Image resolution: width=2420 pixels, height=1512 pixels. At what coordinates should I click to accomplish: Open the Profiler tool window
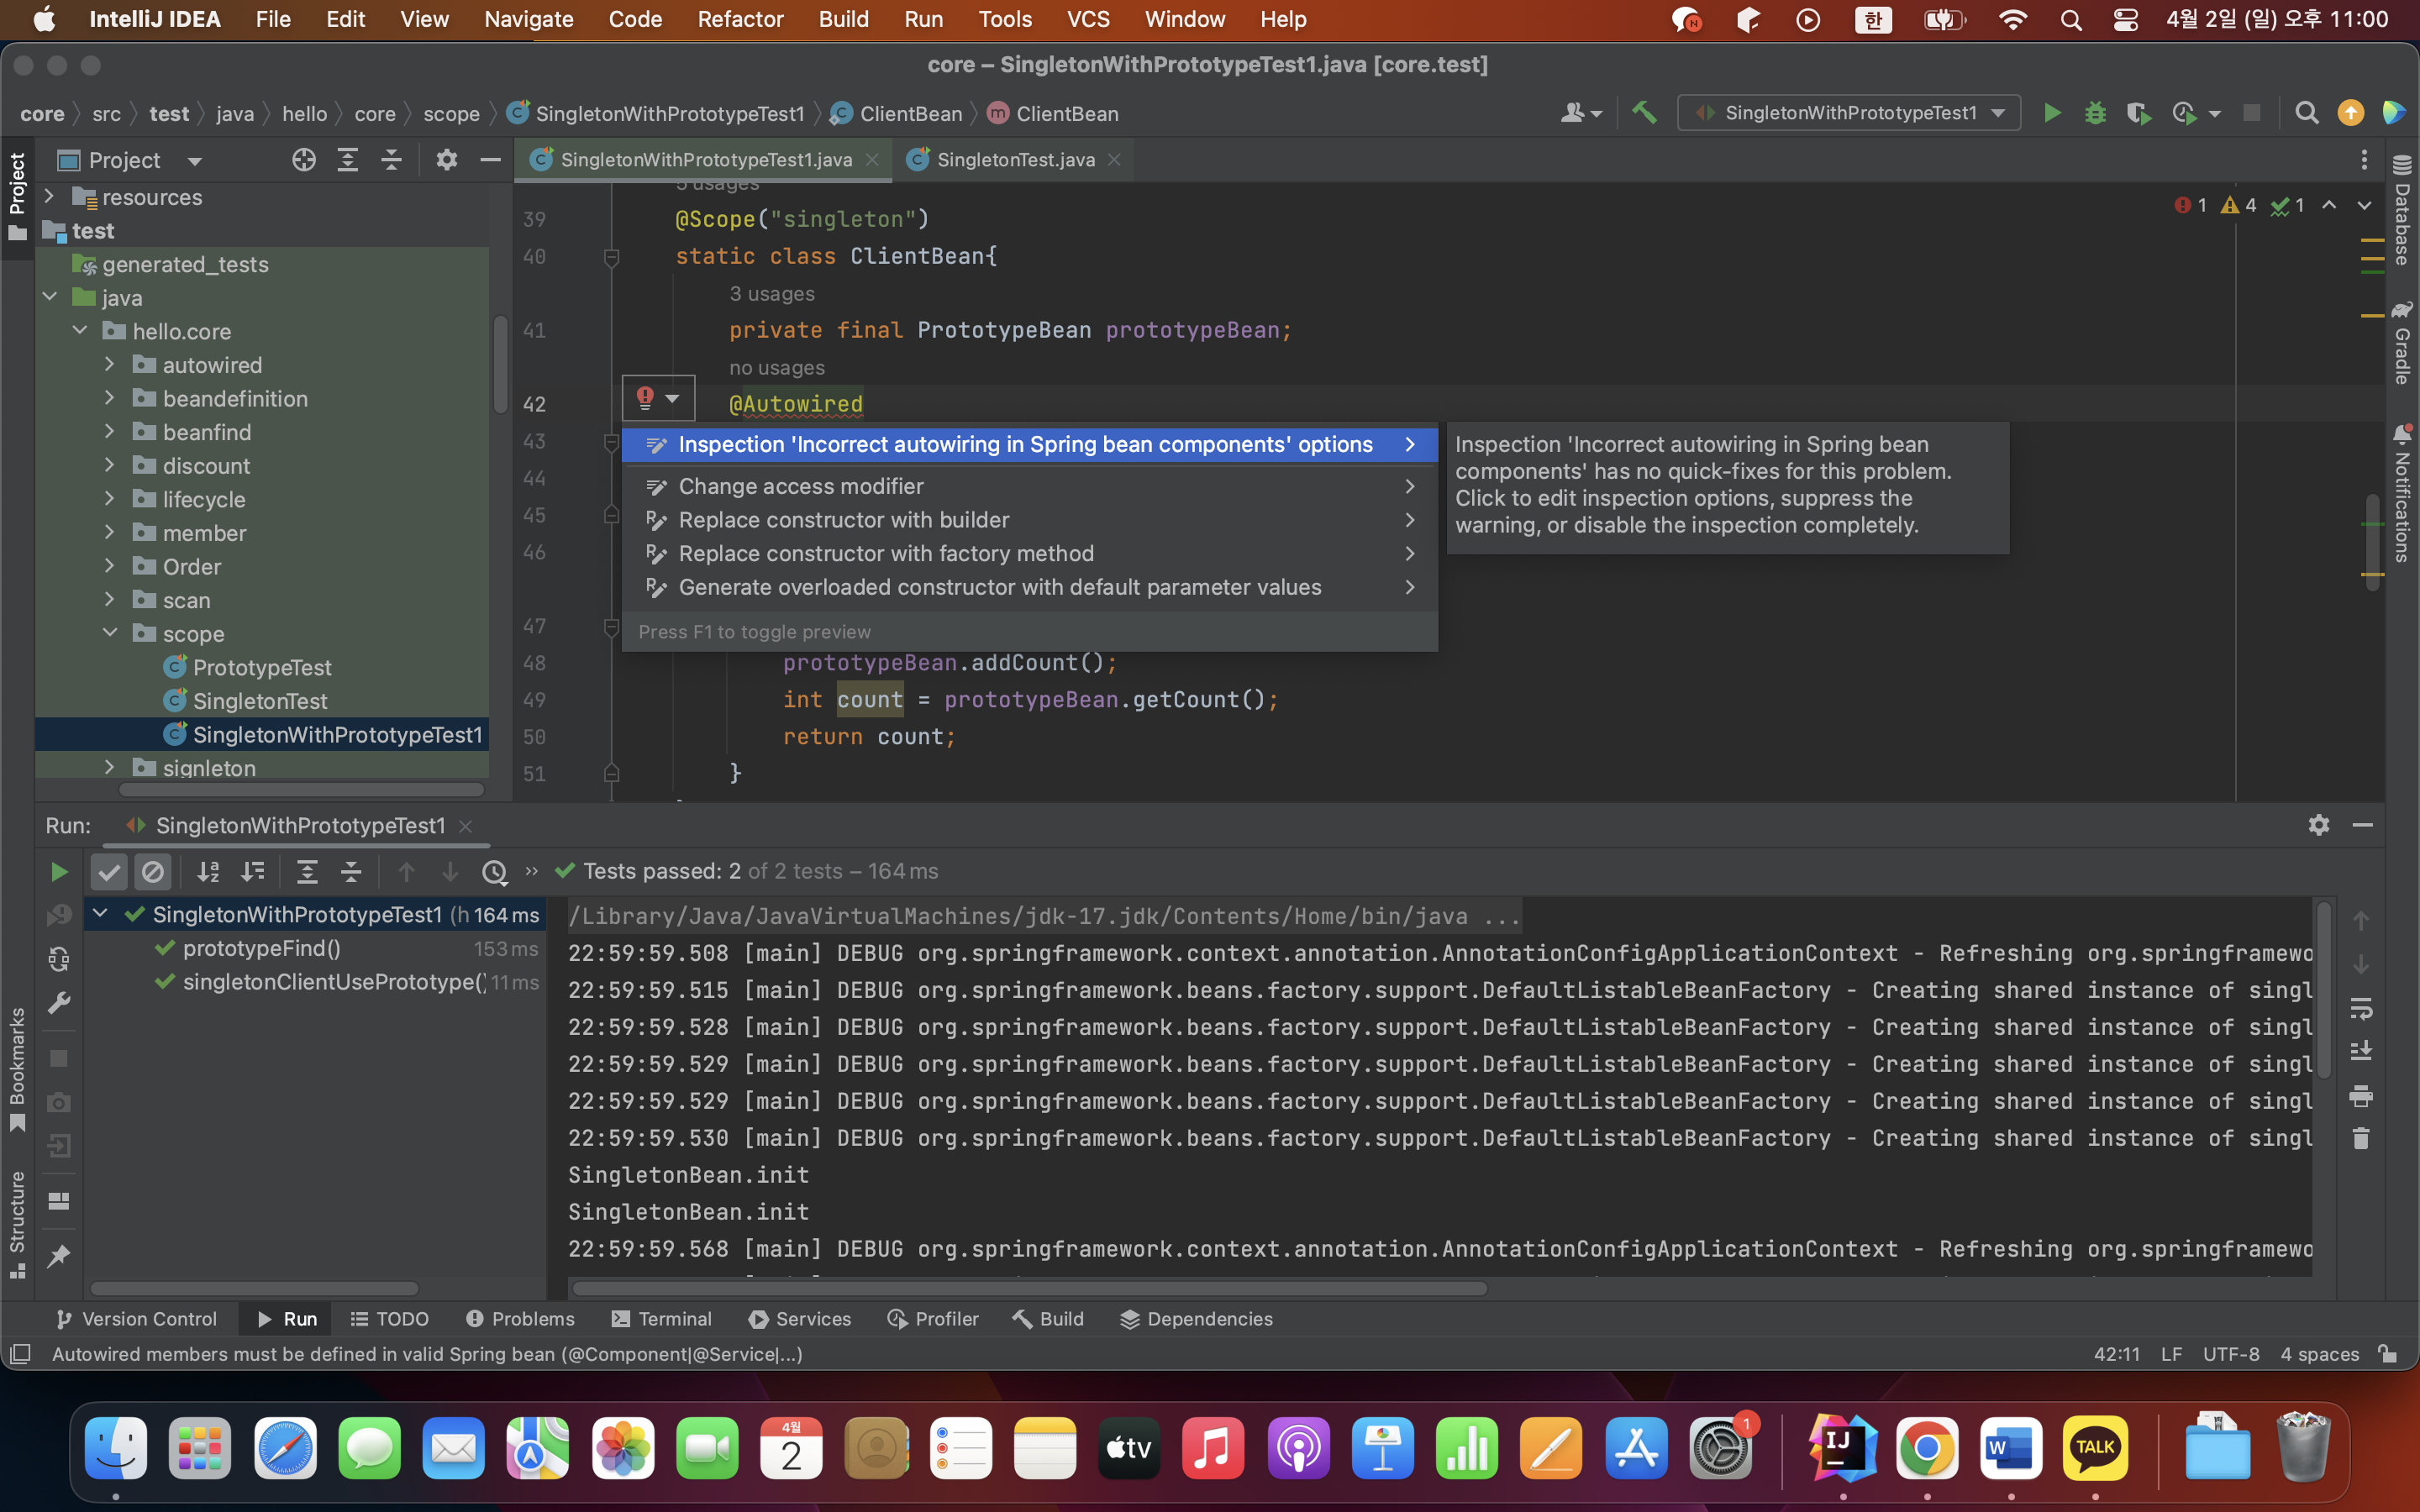point(933,1319)
